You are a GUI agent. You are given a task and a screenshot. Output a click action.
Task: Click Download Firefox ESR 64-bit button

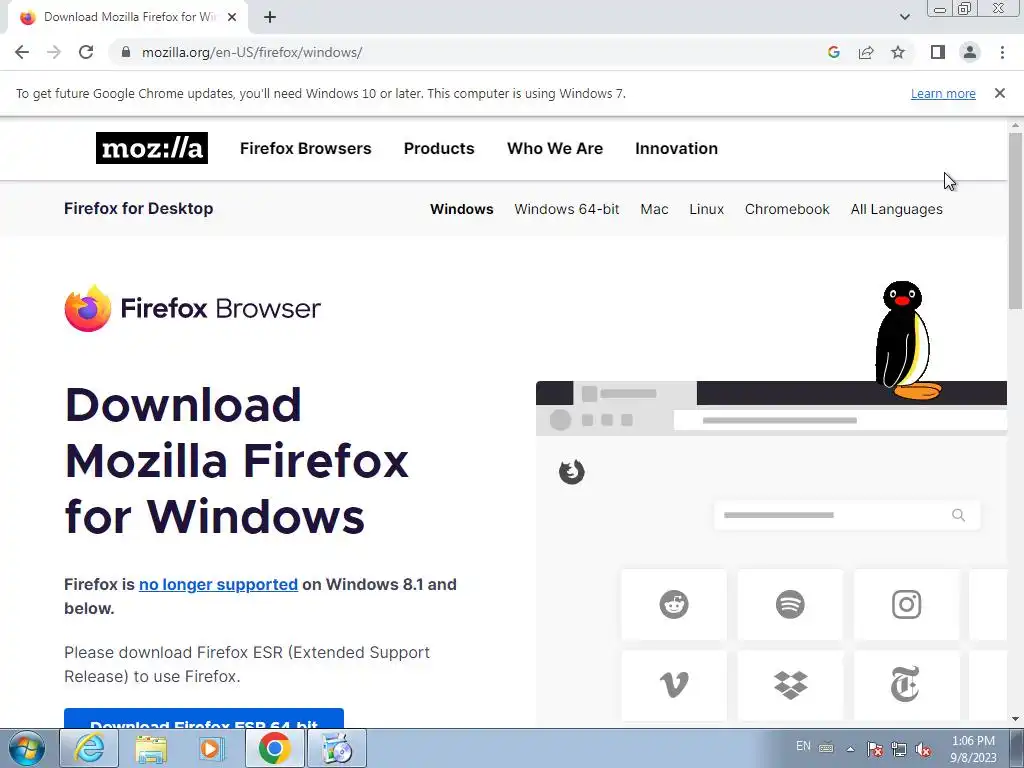(x=204, y=719)
